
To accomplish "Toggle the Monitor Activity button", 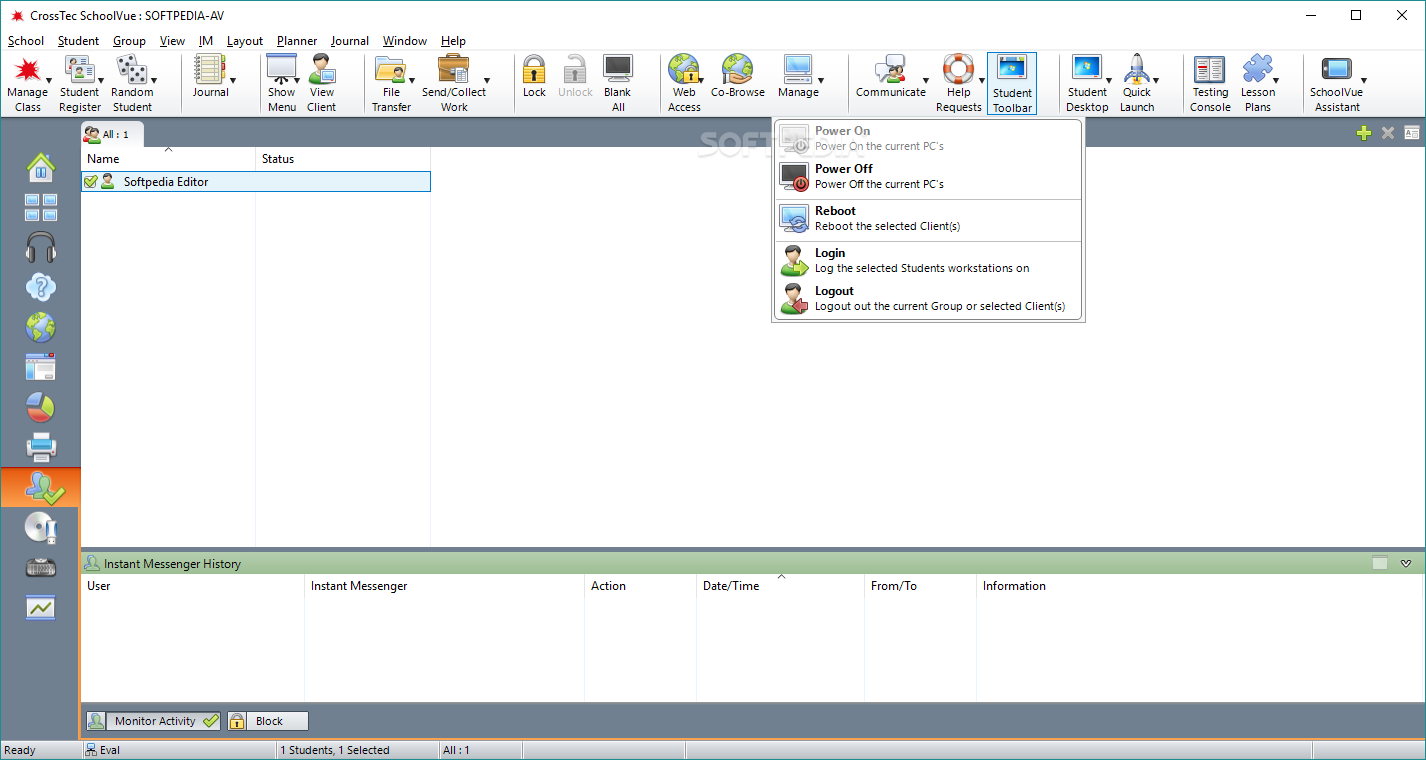I will coord(153,721).
